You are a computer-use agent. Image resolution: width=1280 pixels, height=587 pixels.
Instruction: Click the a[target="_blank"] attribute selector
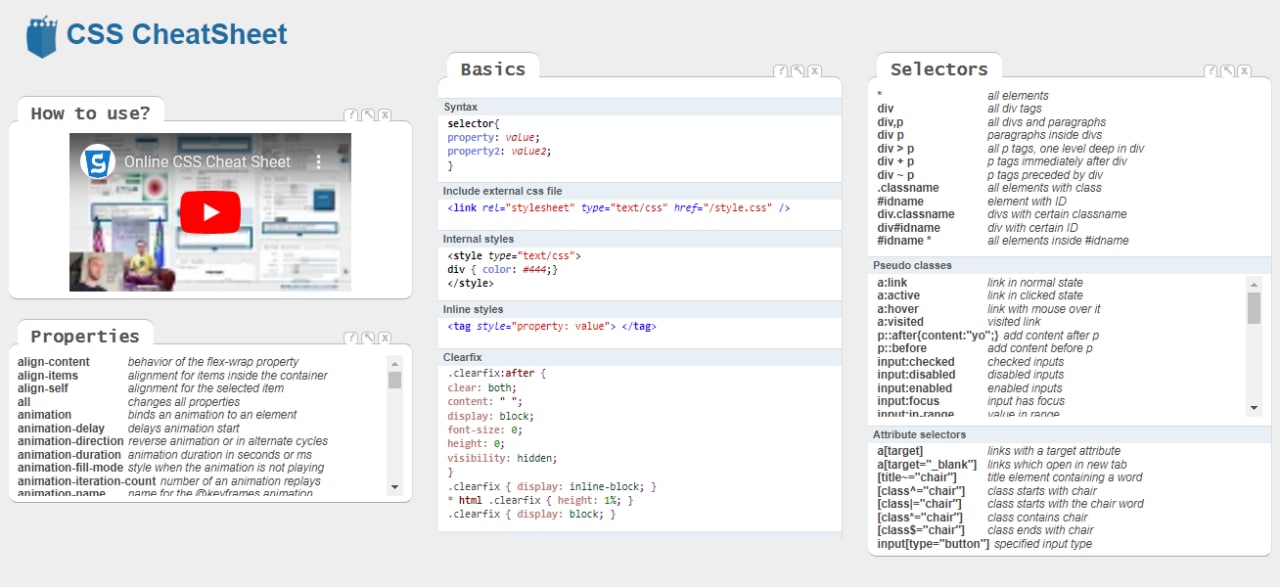pos(925,465)
